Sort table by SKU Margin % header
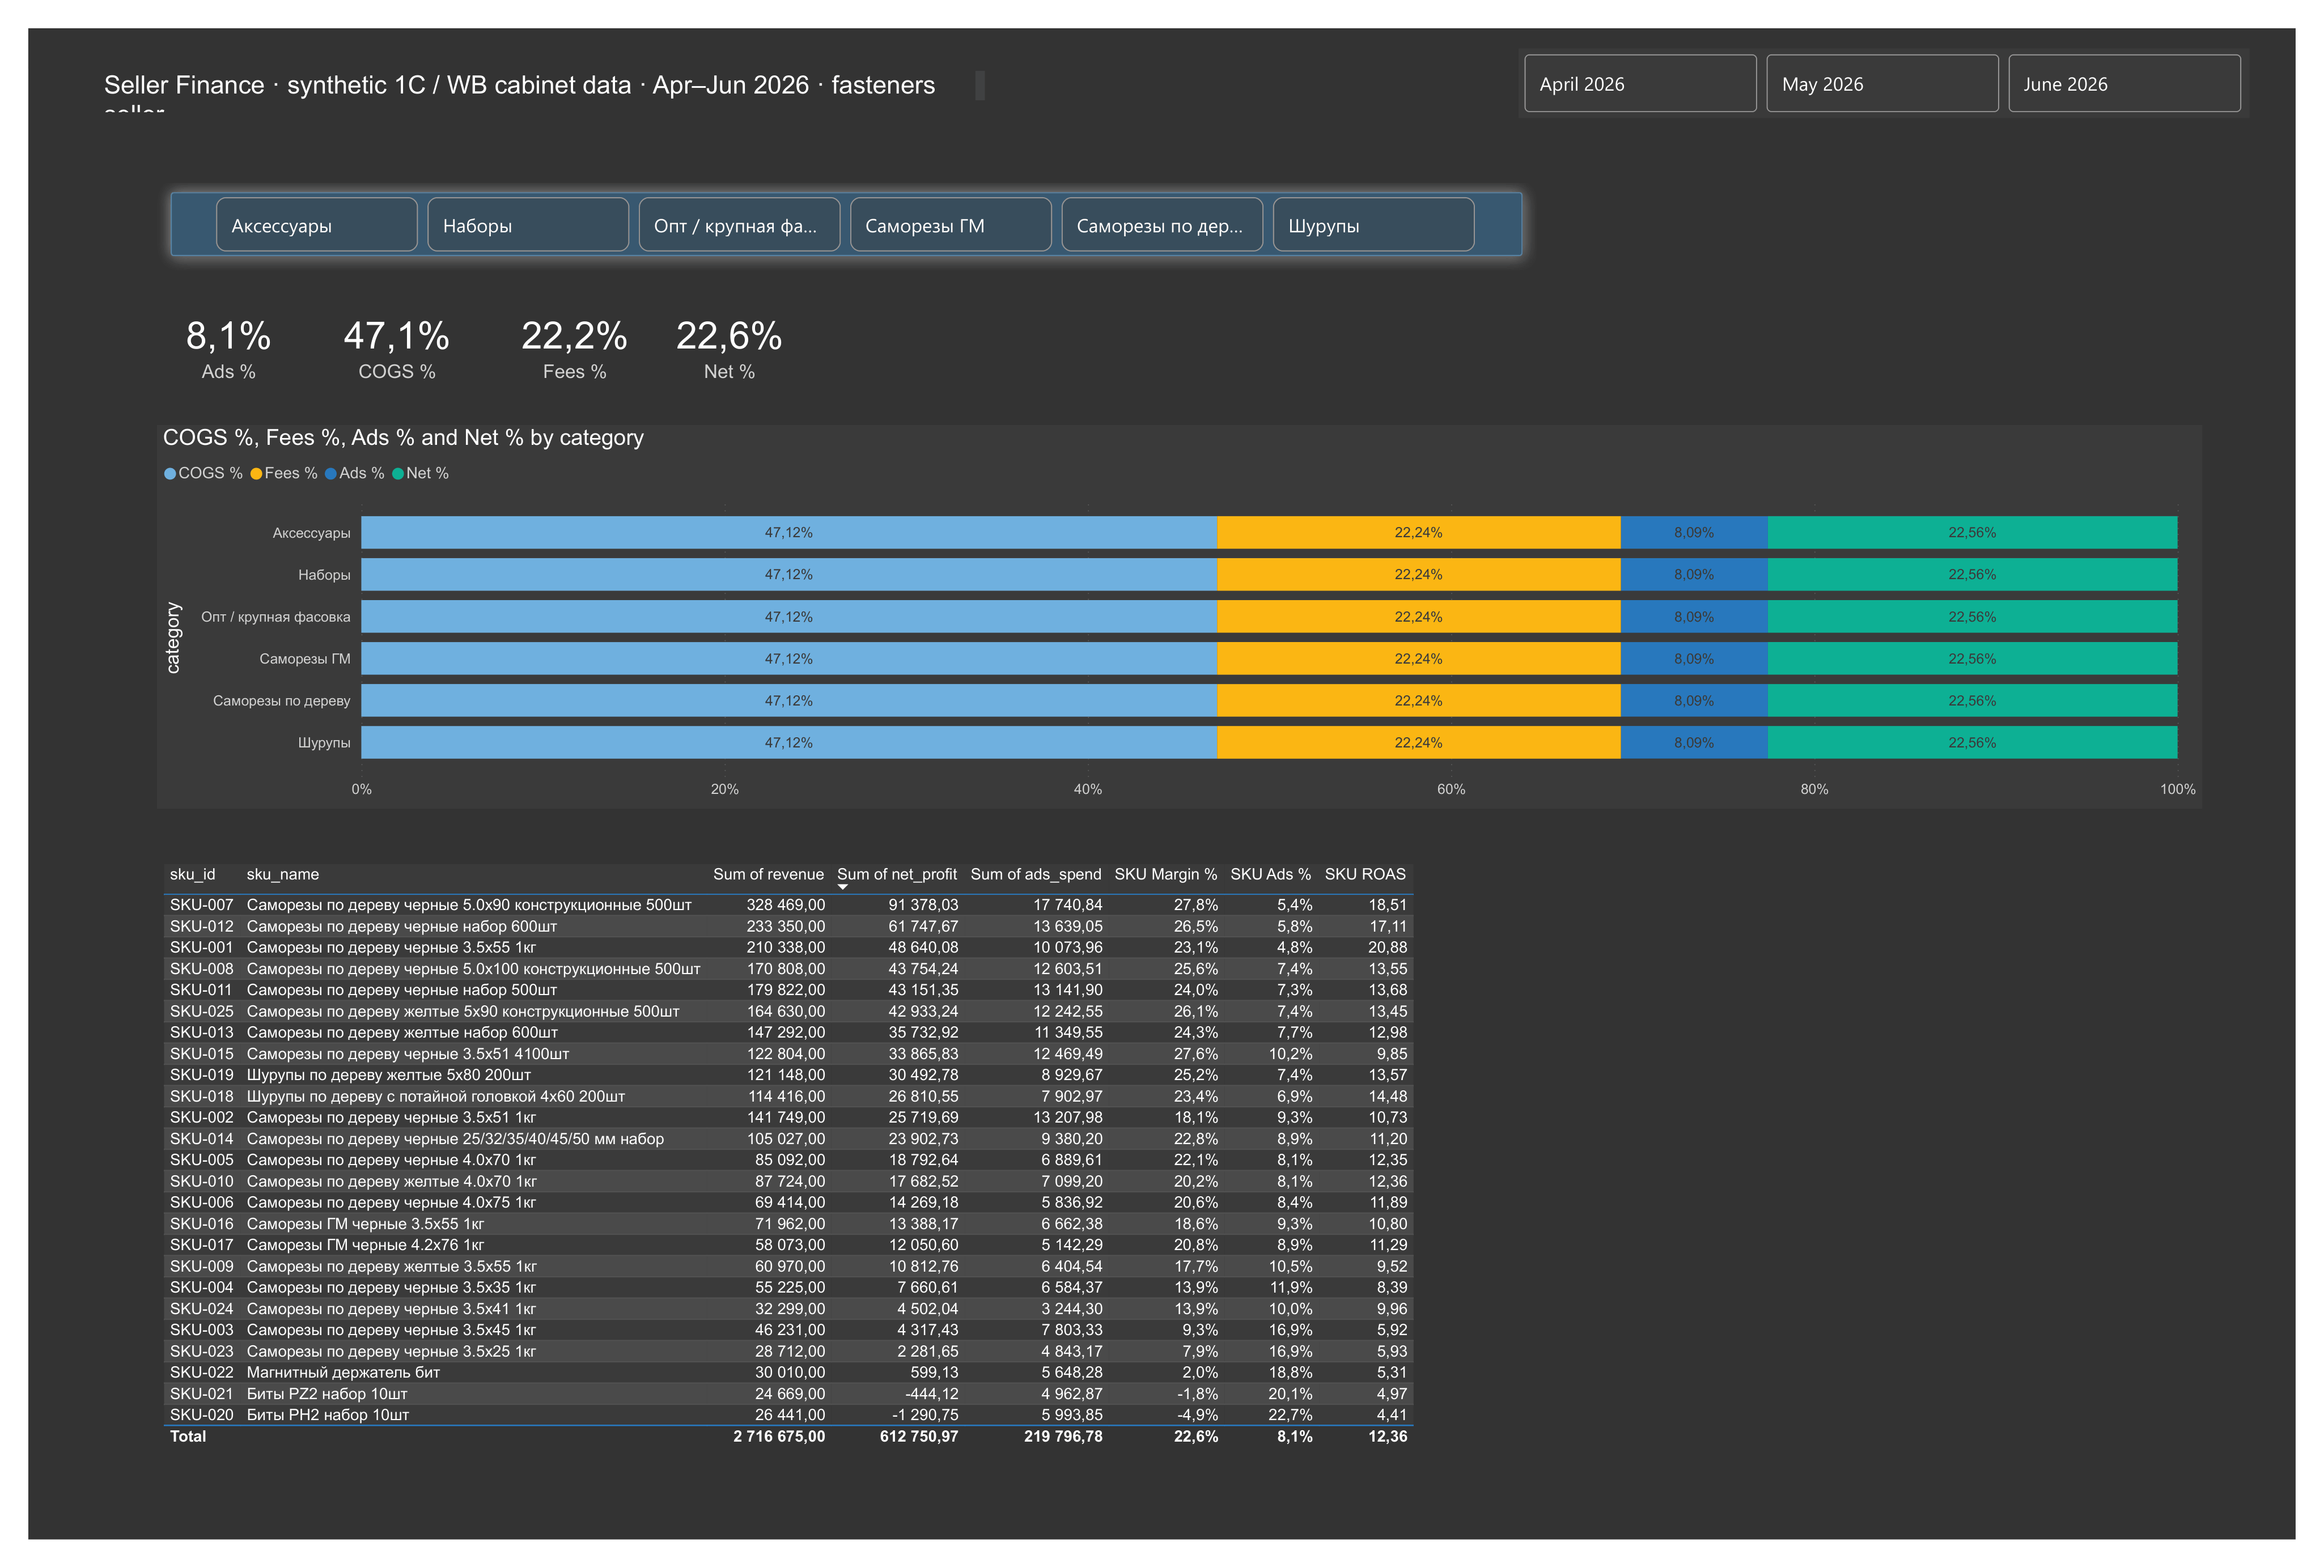The height and width of the screenshot is (1568, 2324). (1165, 874)
